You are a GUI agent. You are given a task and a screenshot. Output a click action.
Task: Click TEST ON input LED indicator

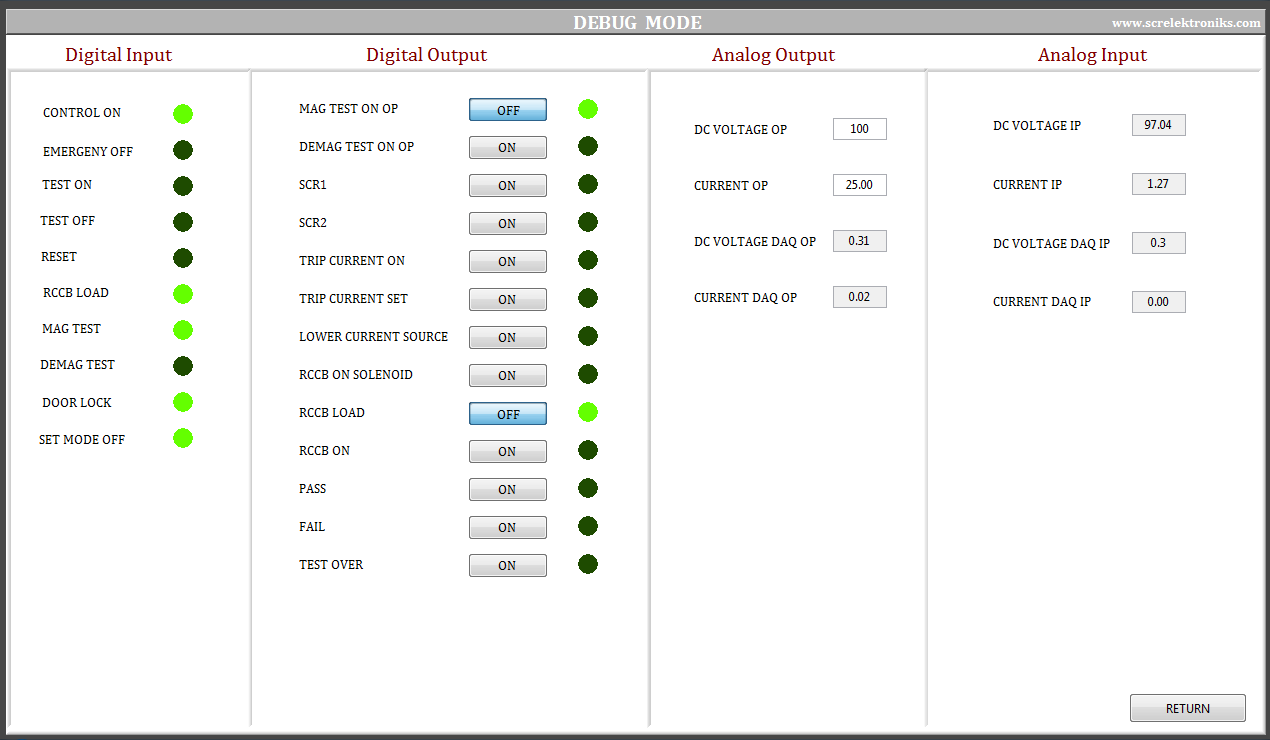pyautogui.click(x=183, y=186)
